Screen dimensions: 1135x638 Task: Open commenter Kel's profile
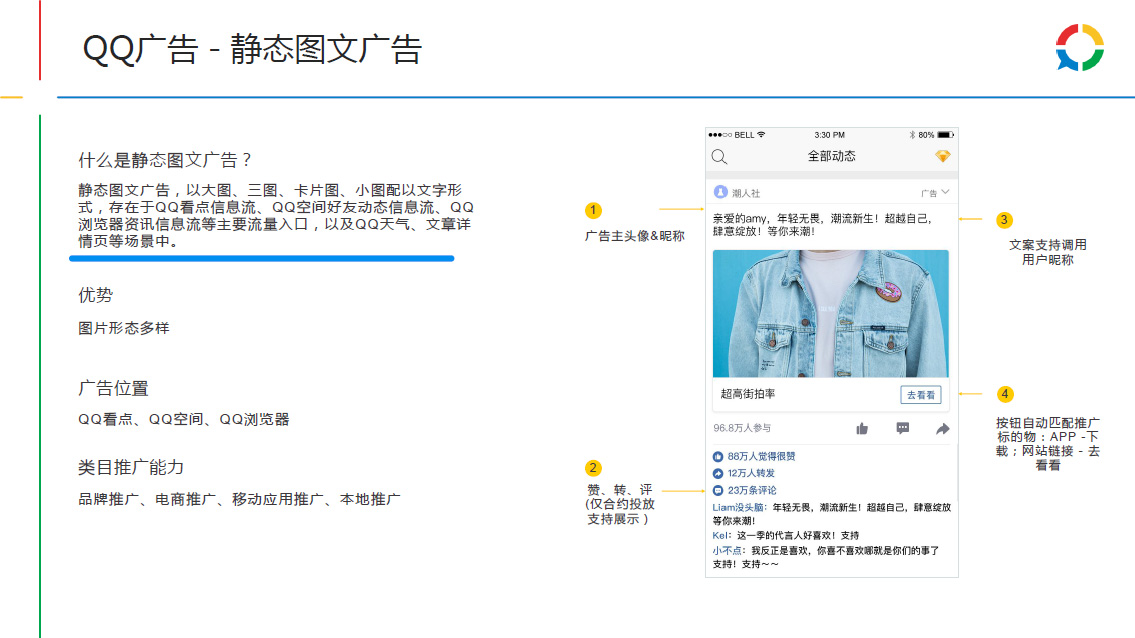coord(720,536)
